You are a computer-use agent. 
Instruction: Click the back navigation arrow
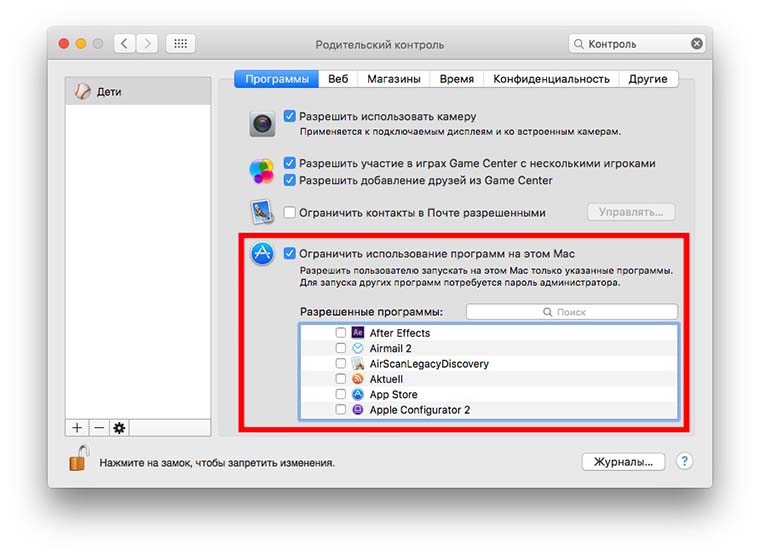coord(125,44)
